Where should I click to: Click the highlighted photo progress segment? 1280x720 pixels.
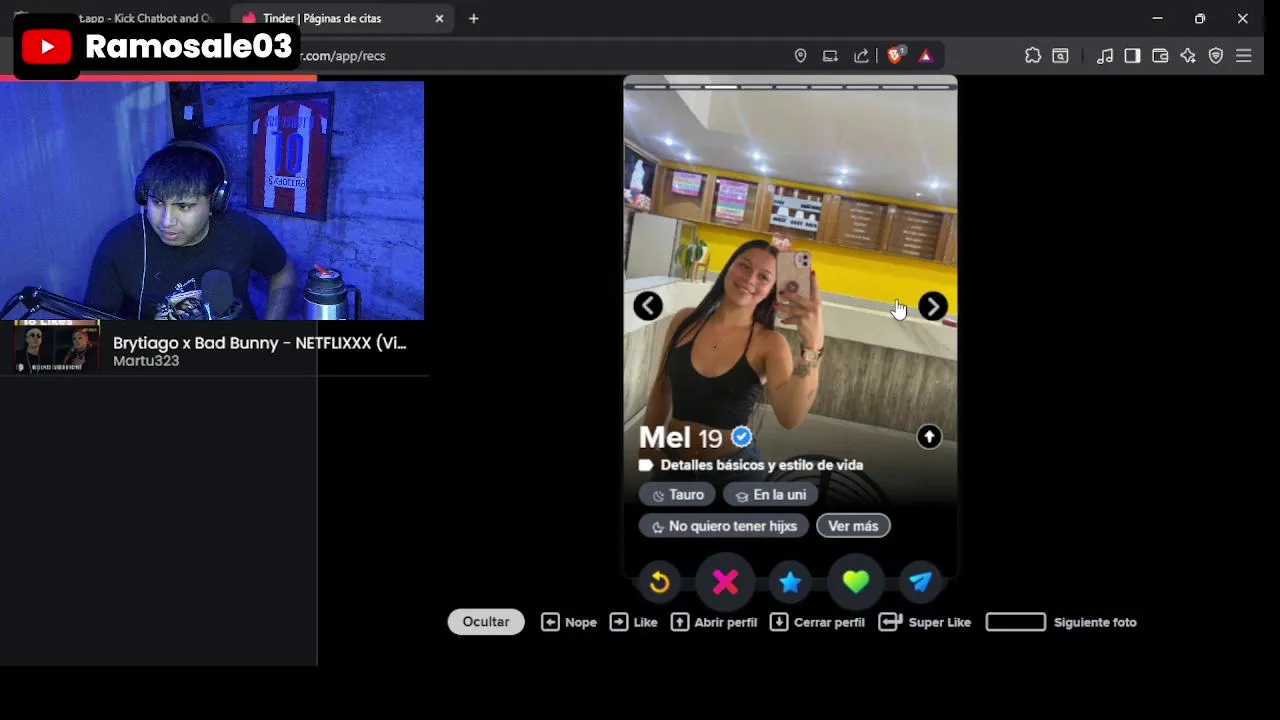(721, 87)
